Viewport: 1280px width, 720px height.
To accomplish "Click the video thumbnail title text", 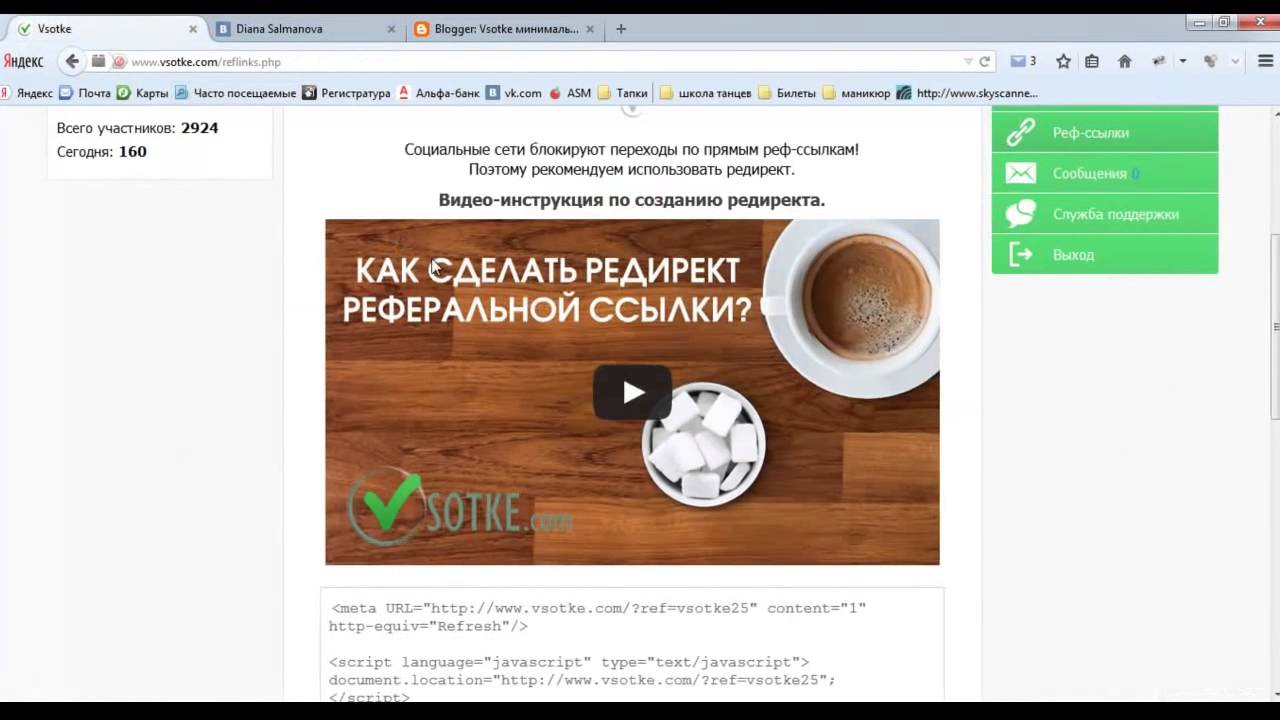I will click(548, 289).
